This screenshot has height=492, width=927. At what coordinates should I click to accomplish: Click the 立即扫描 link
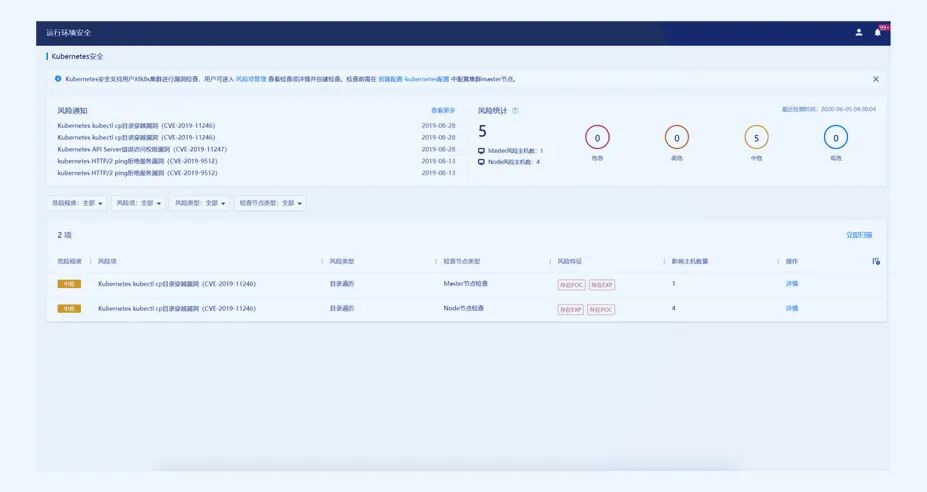[859, 235]
